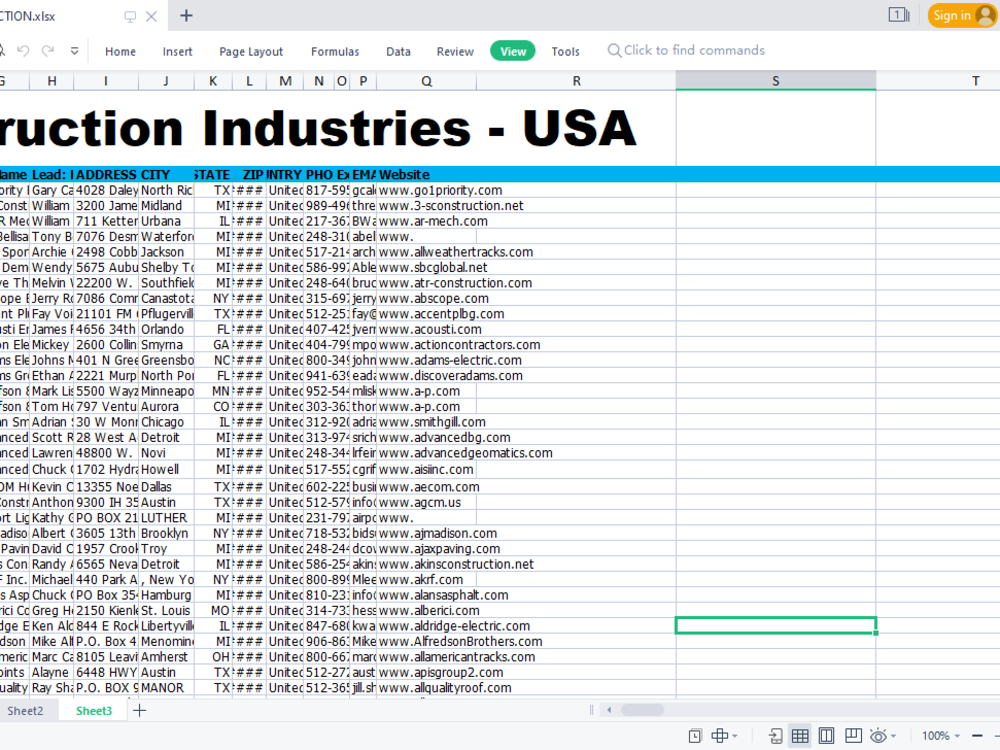Click the monitor icon on the file tab
The height and width of the screenshot is (750, 1000).
coord(130,17)
